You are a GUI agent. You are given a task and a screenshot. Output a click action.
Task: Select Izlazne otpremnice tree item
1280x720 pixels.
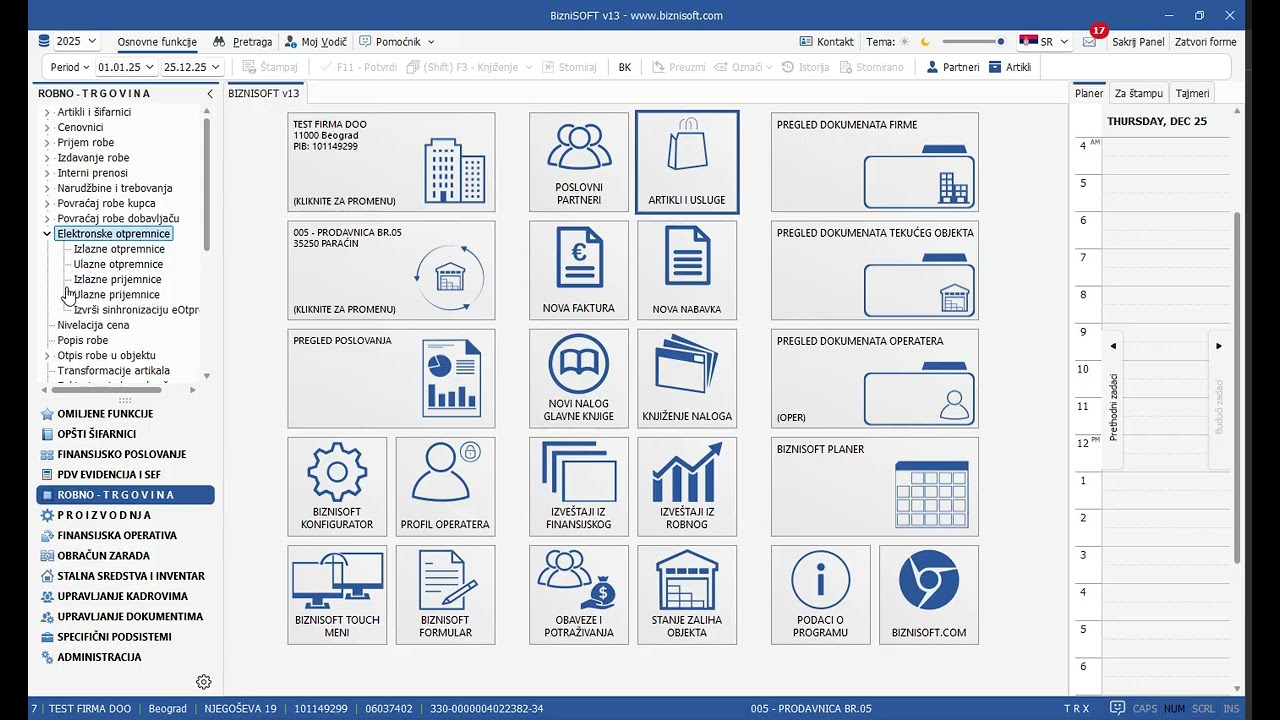point(119,249)
